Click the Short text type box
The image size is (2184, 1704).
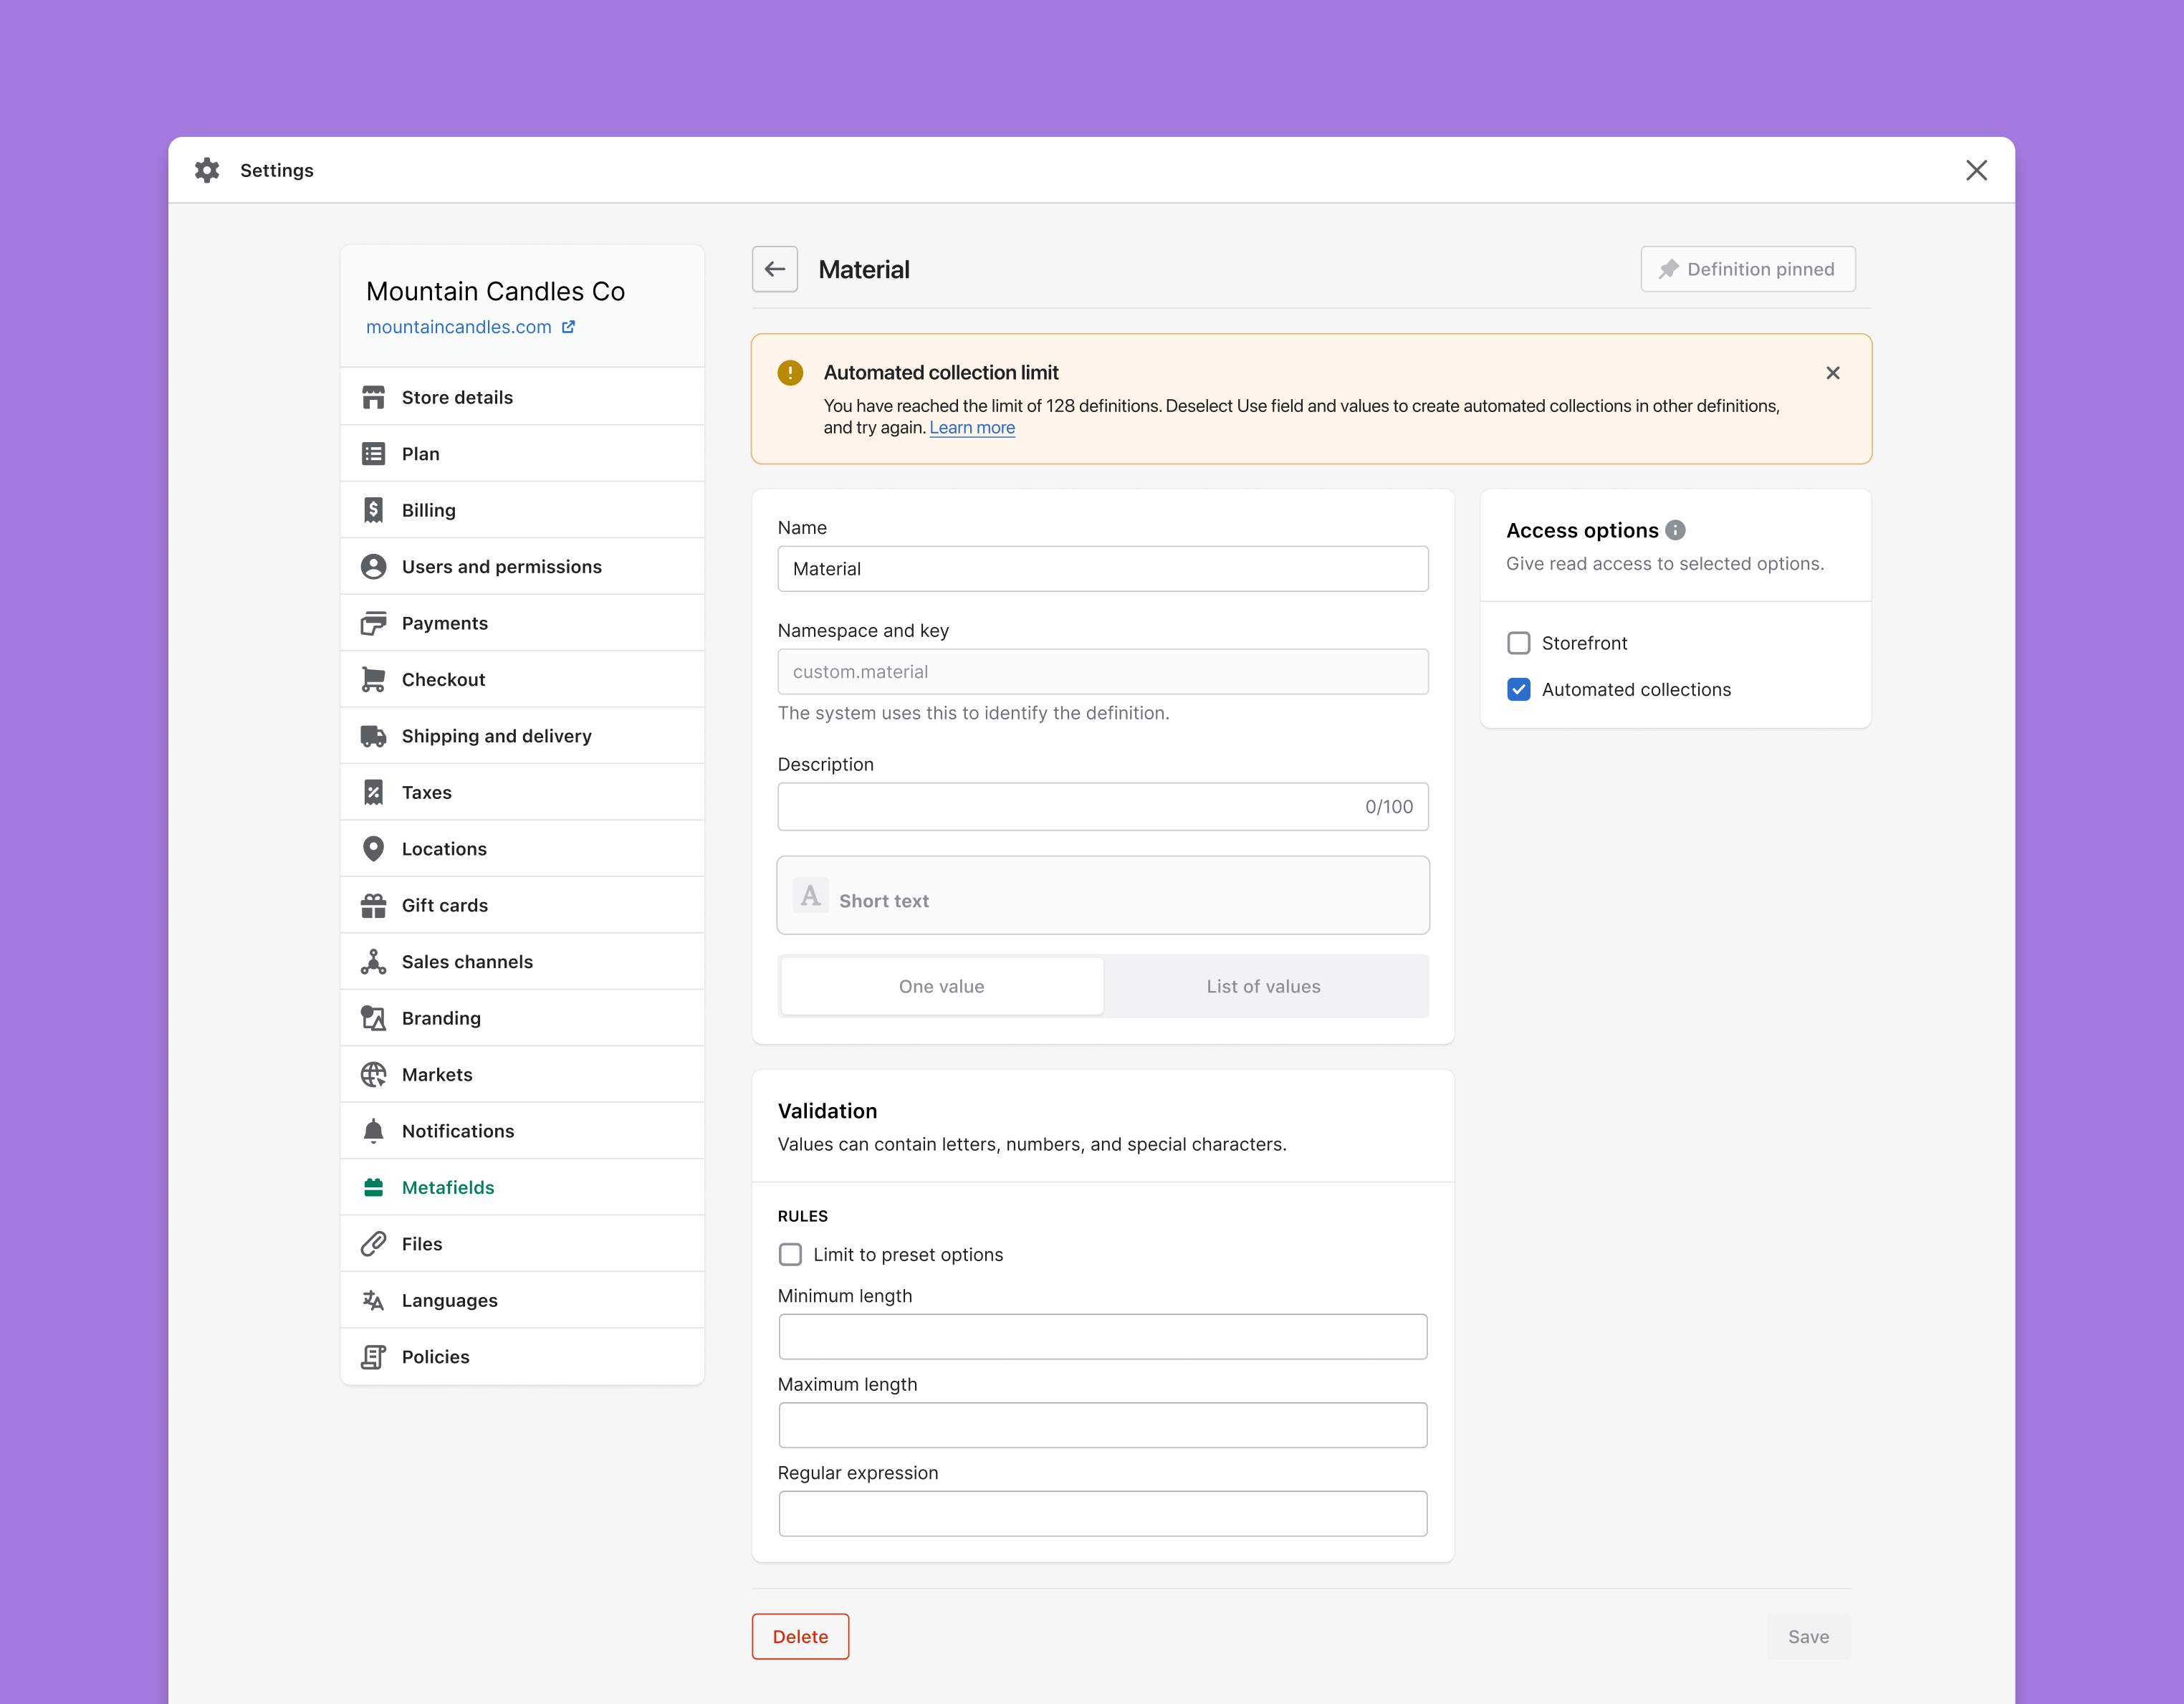coord(1103,895)
